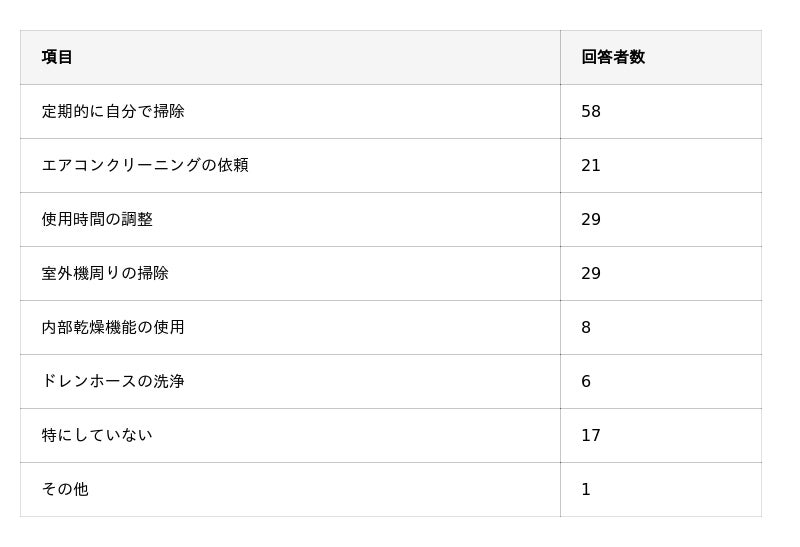Click the value 8 cell
Viewport: 800px width, 547px height.
[x=586, y=328]
